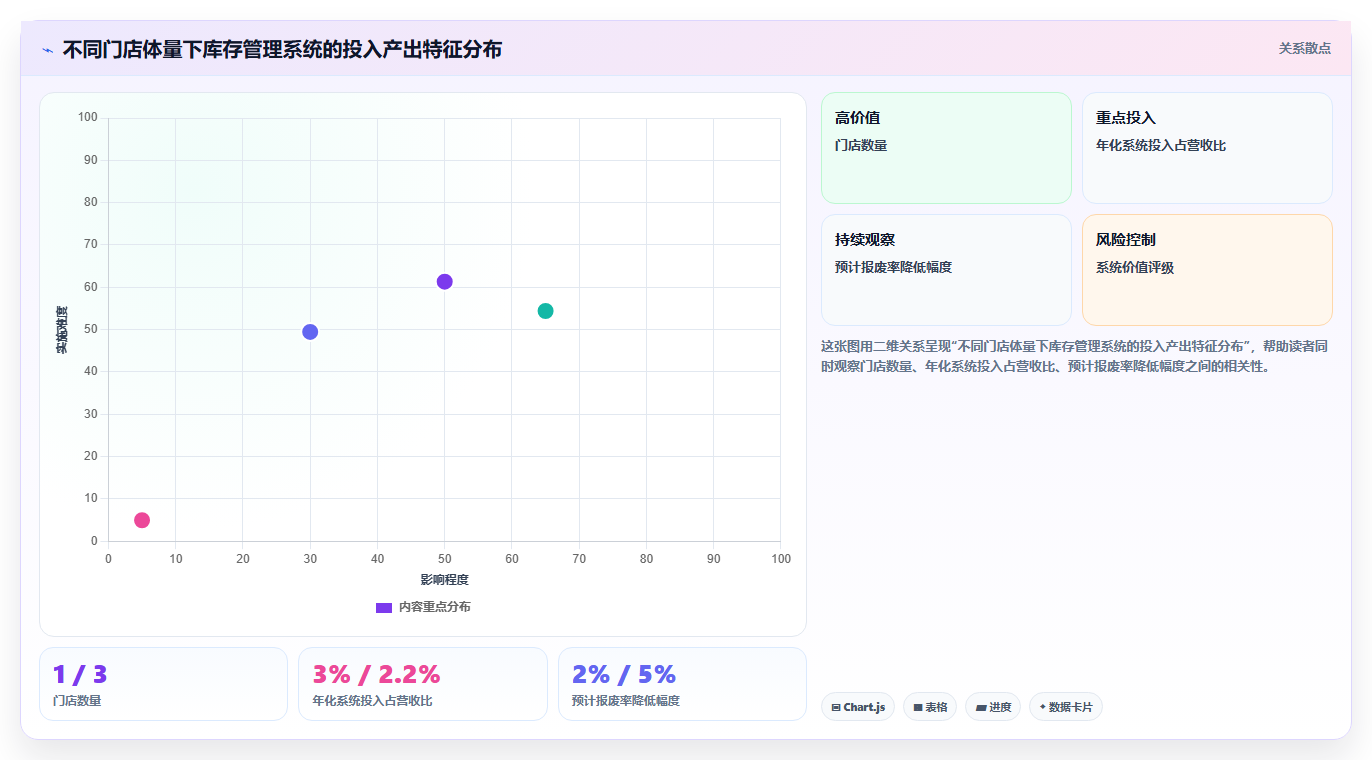Toggle the 内容重点分布 legend swatch
1372x760 pixels.
[384, 607]
